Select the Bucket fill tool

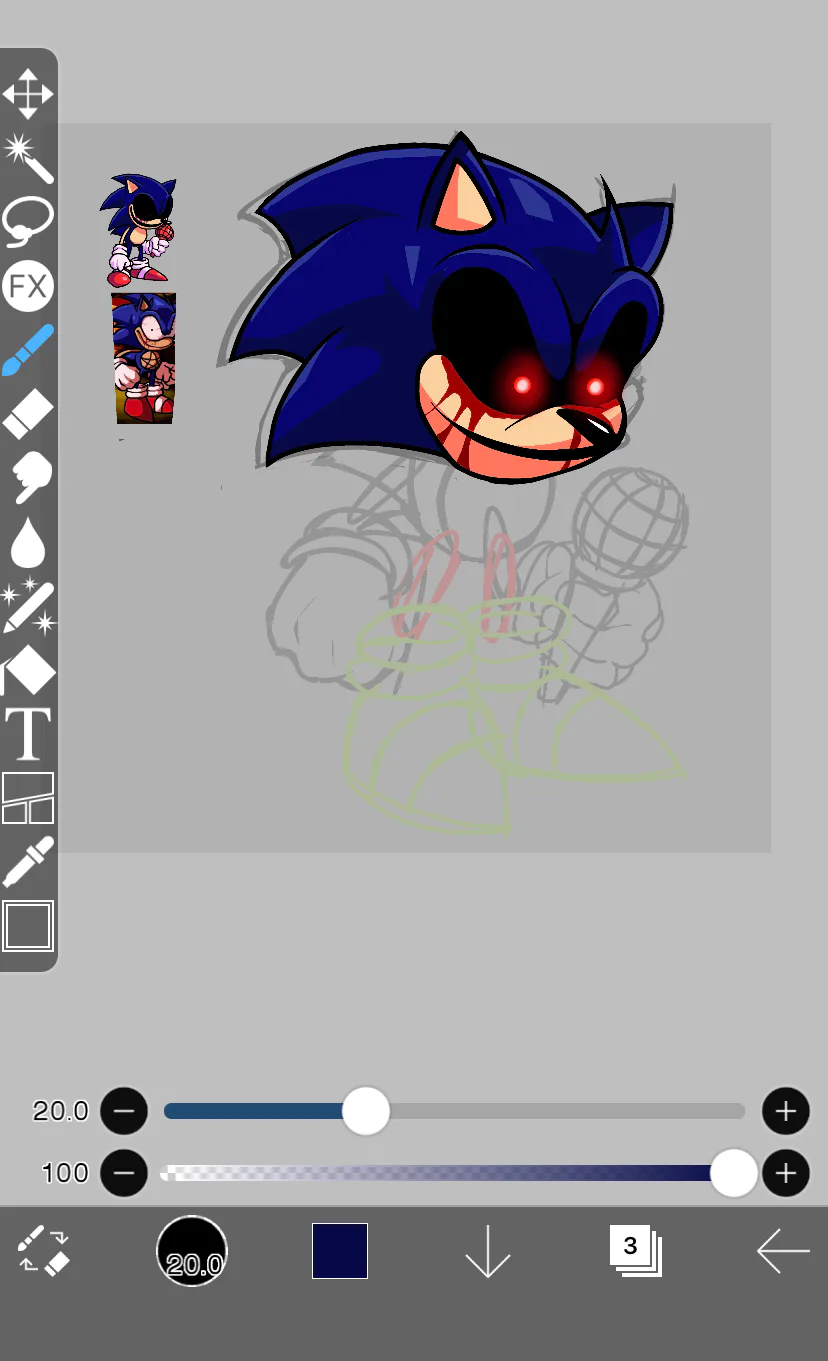coord(28,669)
